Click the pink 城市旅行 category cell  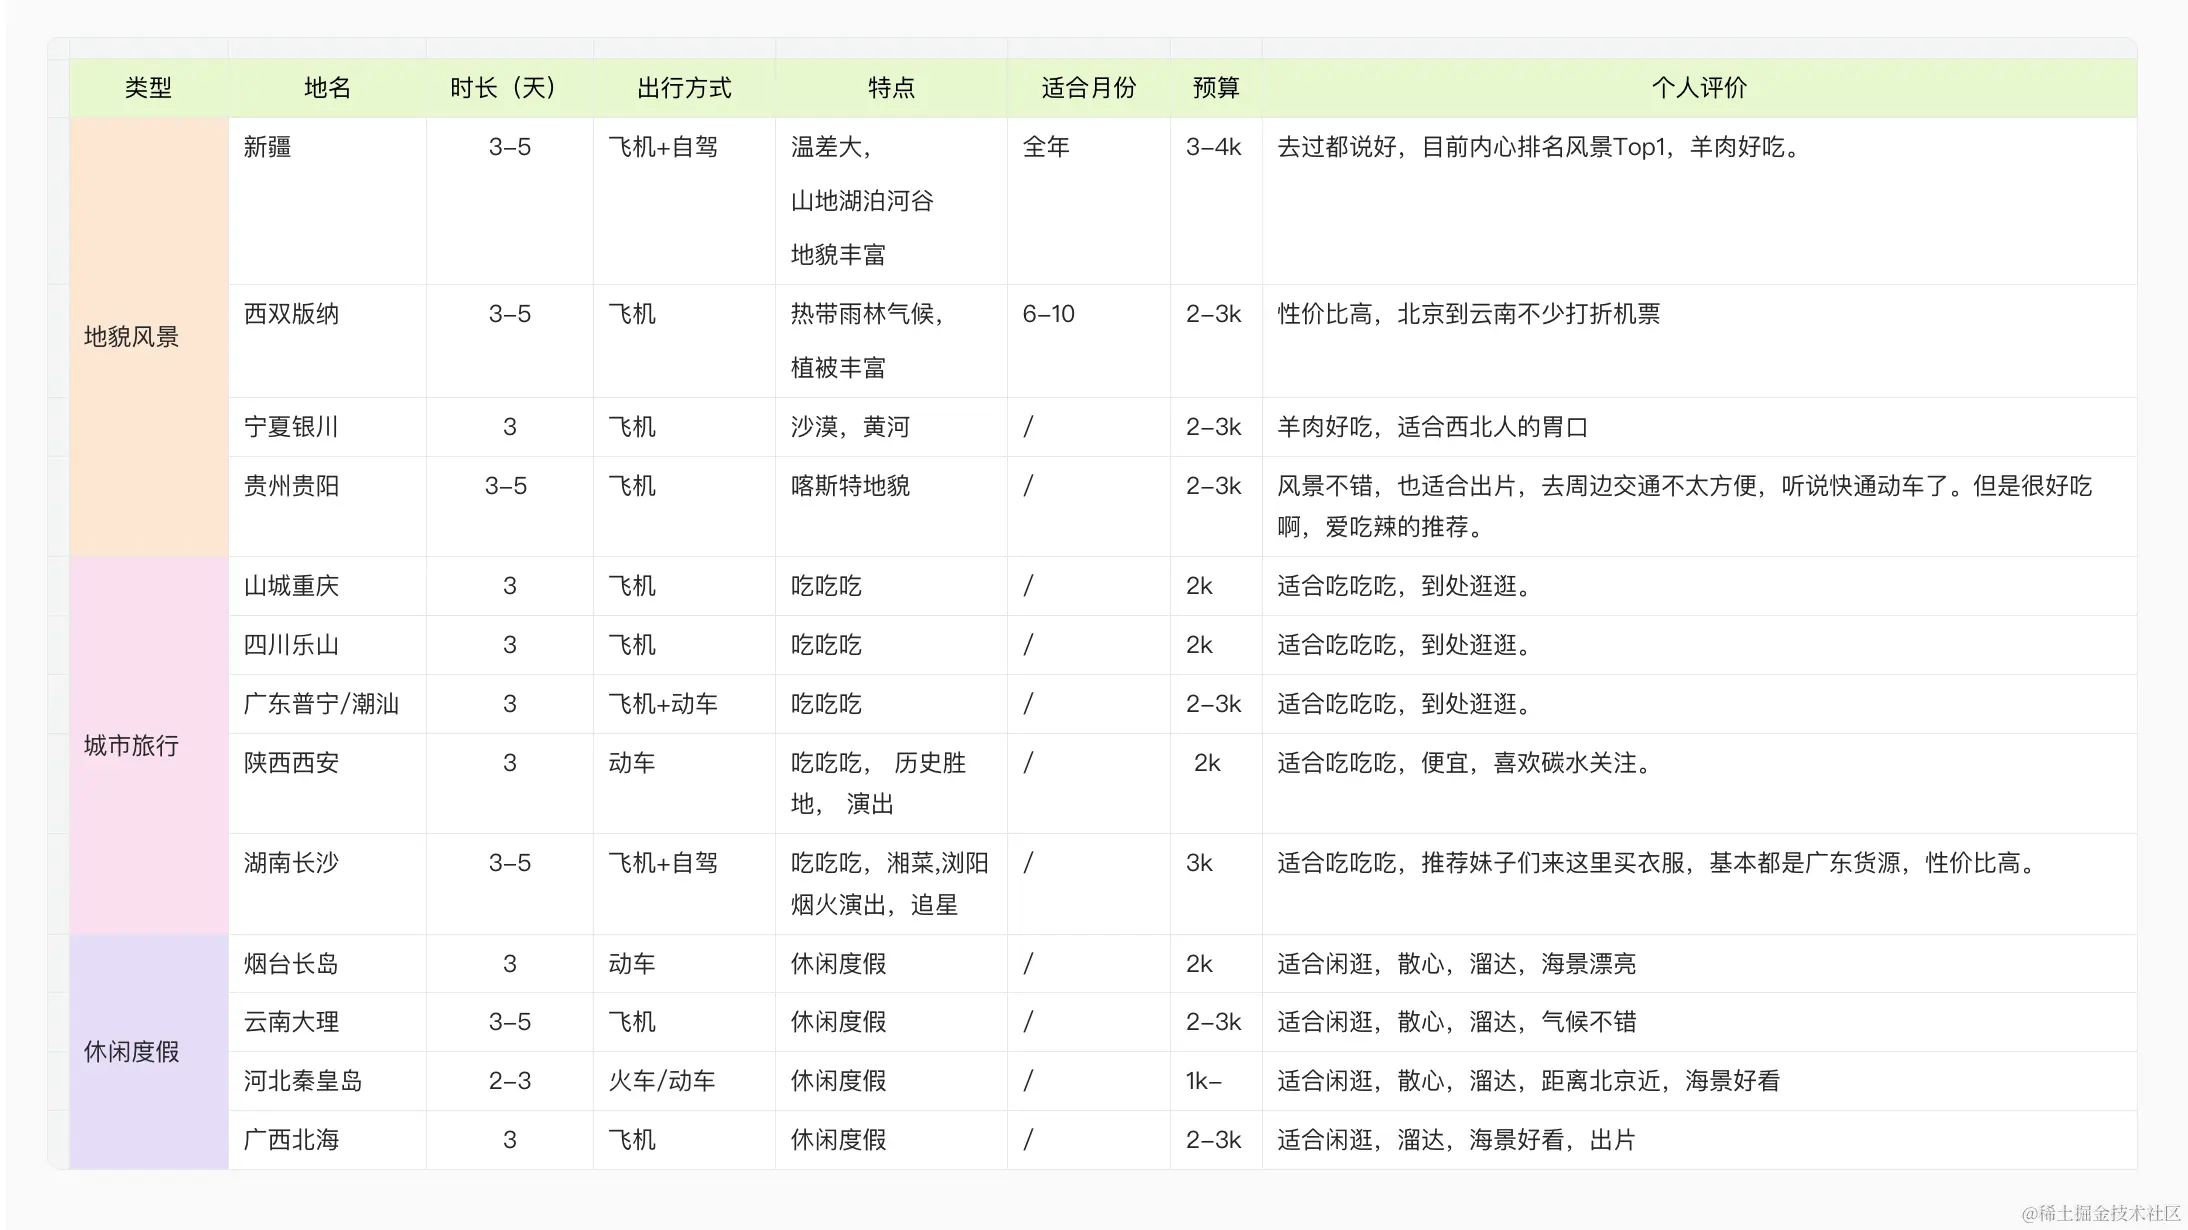tap(132, 745)
